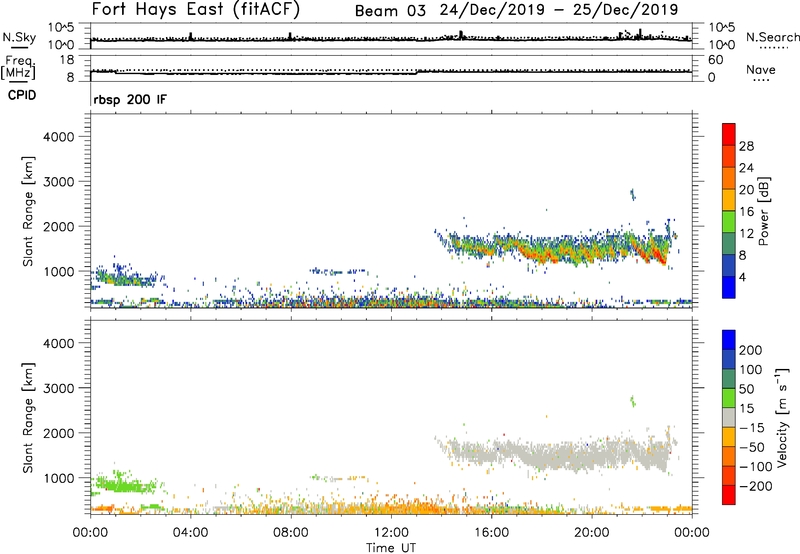This screenshot has height=554, width=800.
Task: Pick the red bottom of the velocity colorbar
Action: (729, 495)
